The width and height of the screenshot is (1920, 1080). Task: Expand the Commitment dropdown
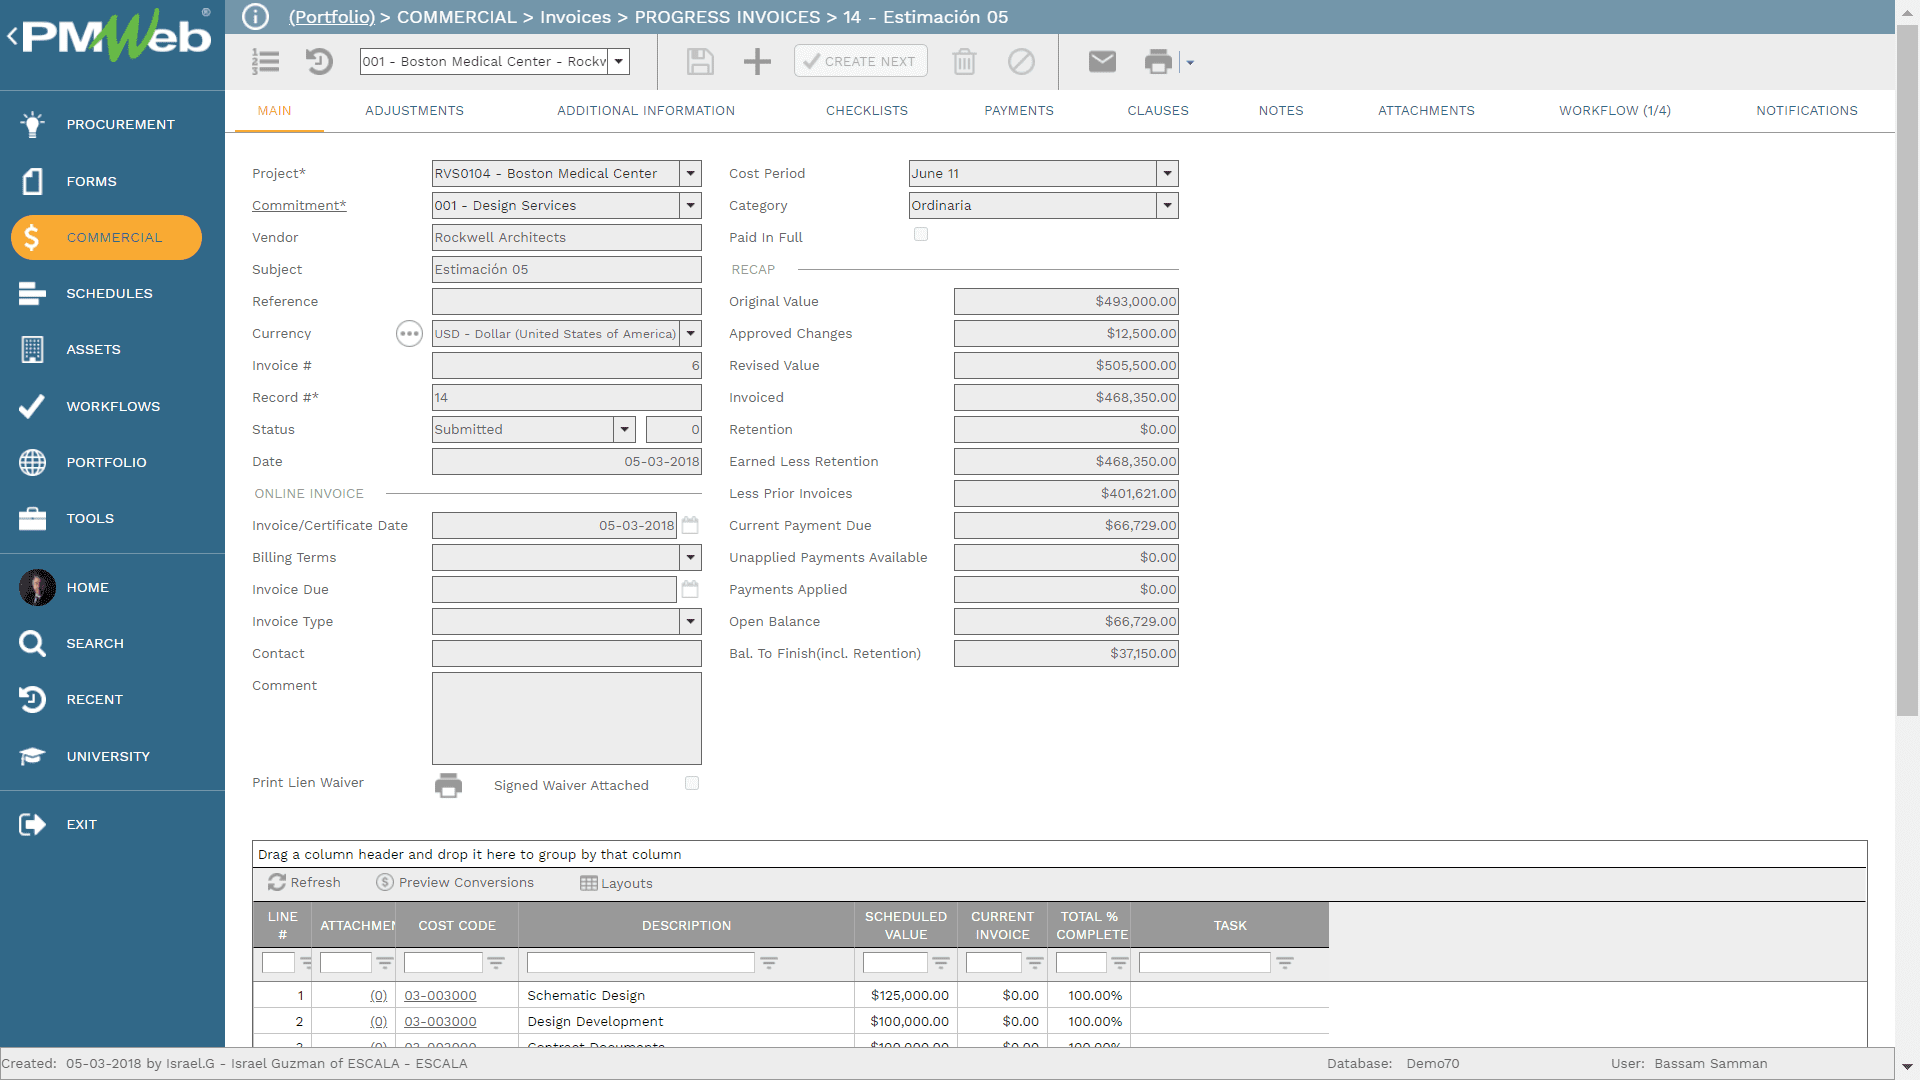point(690,206)
